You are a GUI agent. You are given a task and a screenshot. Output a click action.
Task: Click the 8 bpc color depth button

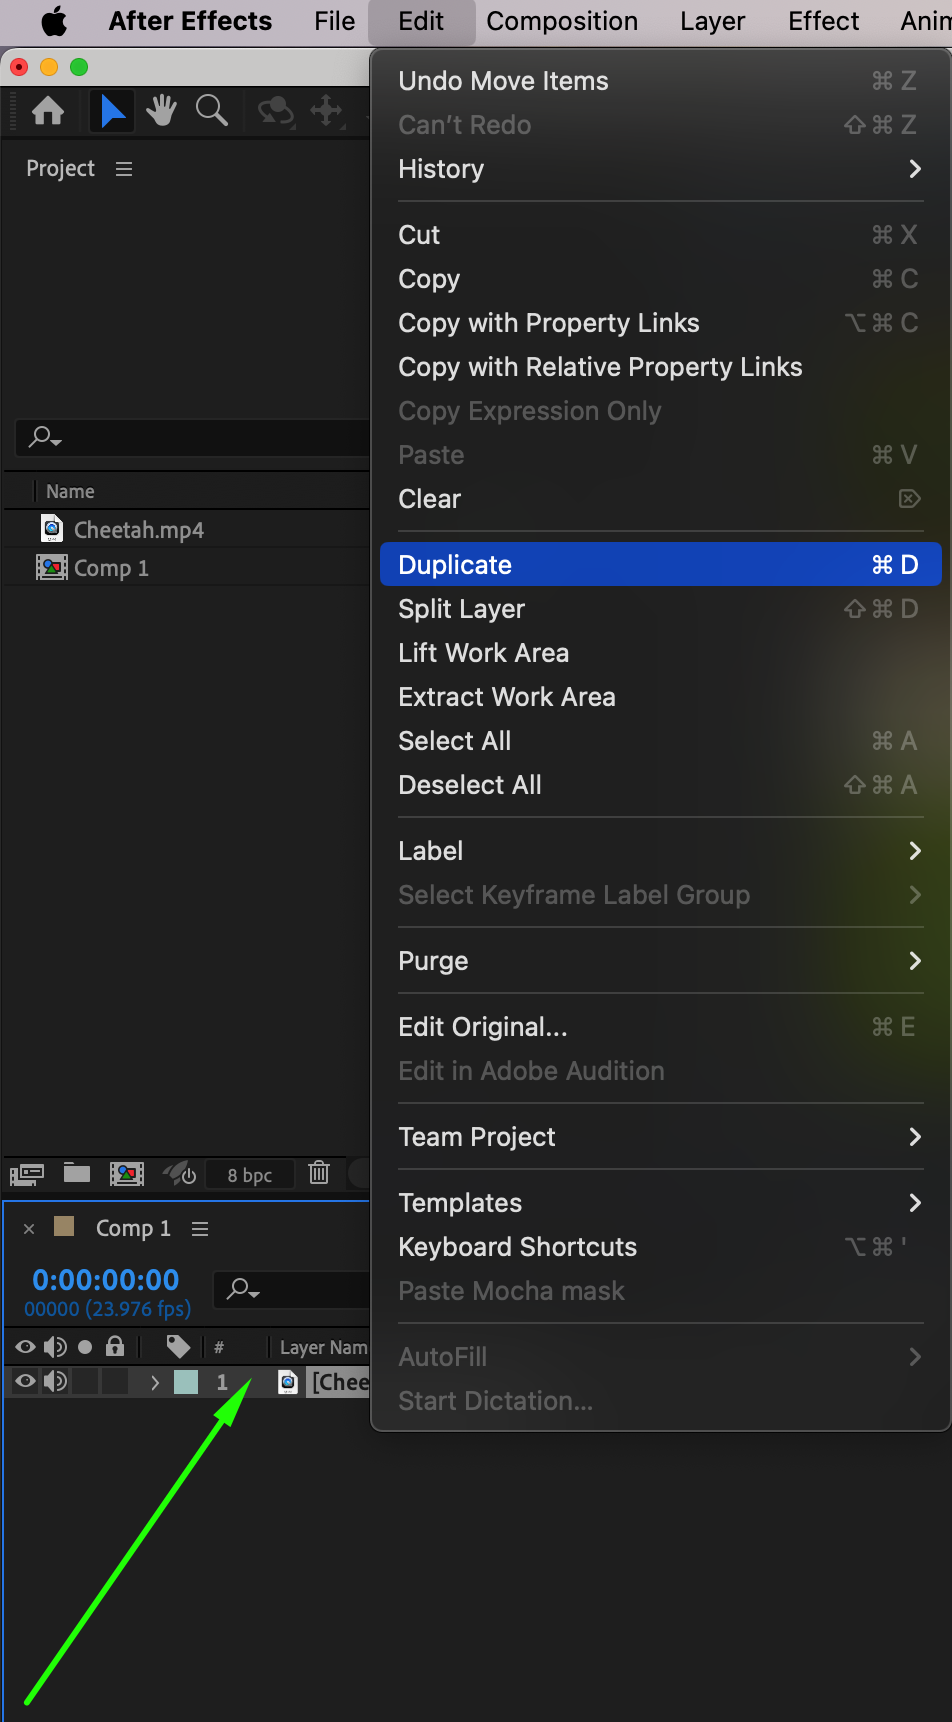click(249, 1175)
